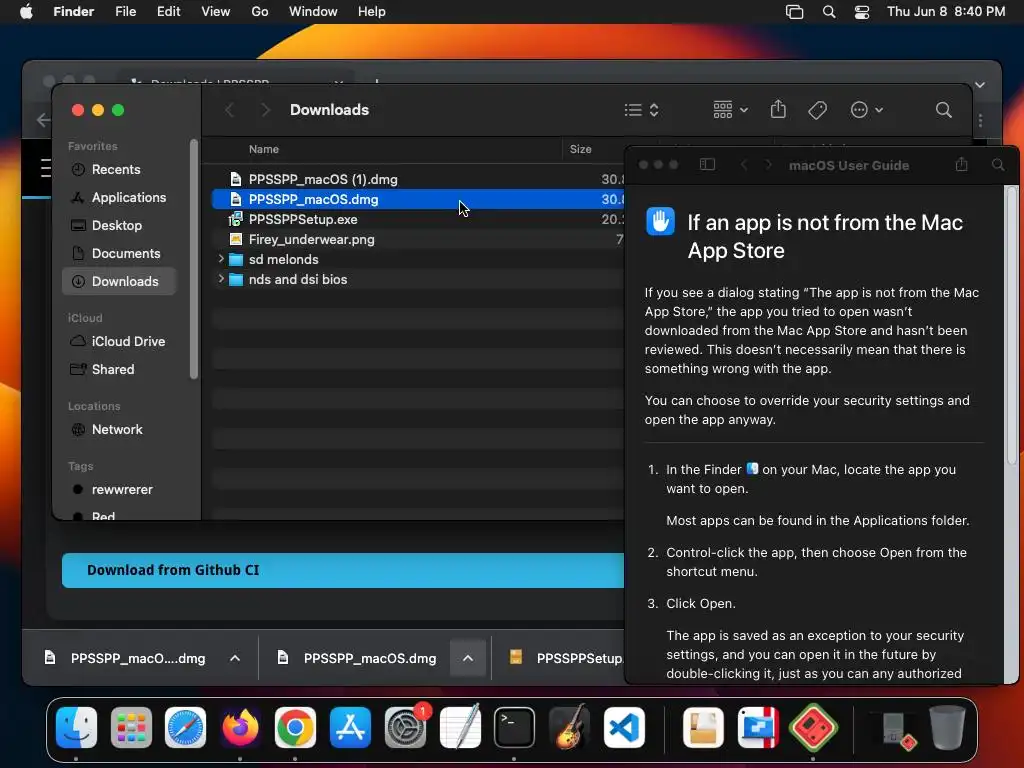Toggle sidebar in macOS User Guide window
This screenshot has height=768, width=1024.
[707, 165]
